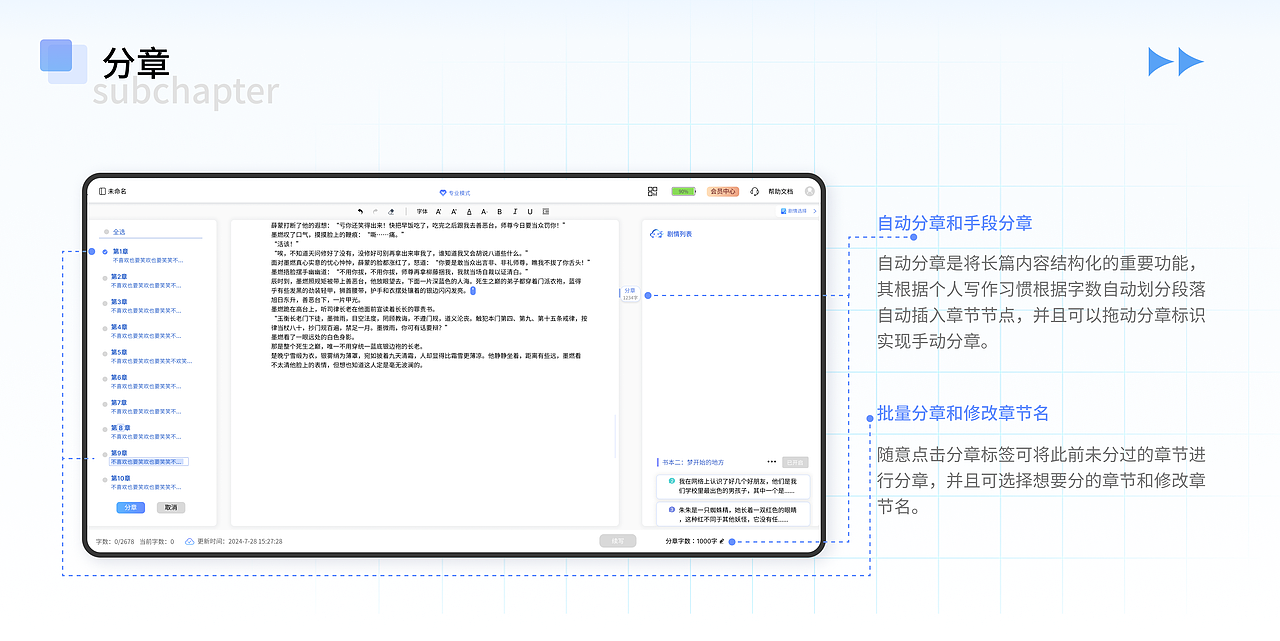Image resolution: width=1280 pixels, height=641 pixels.
Task: Click the cloud save status icon
Action: point(190,541)
